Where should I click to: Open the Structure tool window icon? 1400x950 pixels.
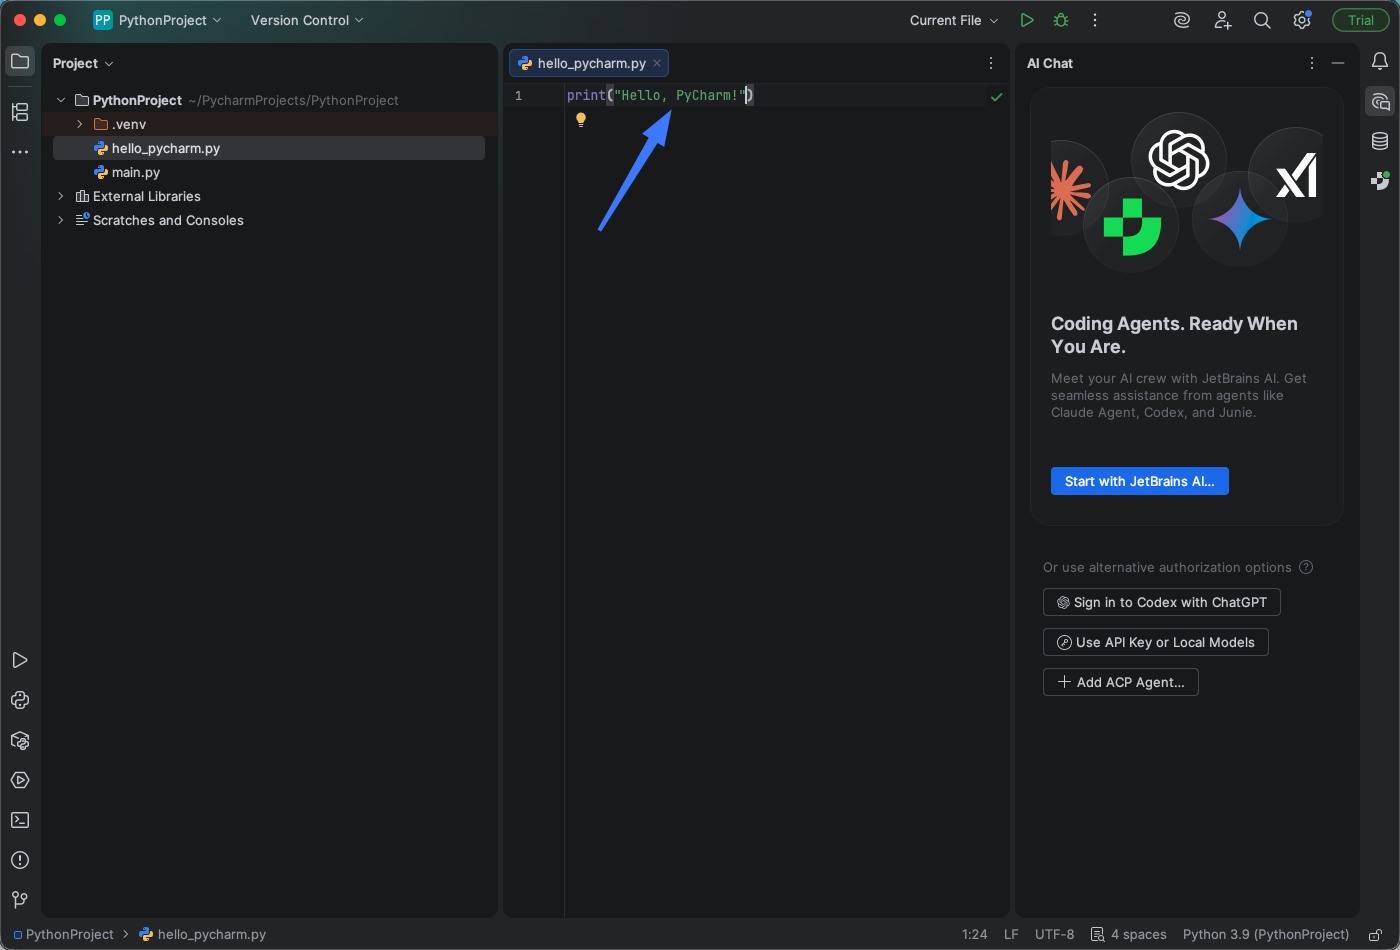[20, 112]
